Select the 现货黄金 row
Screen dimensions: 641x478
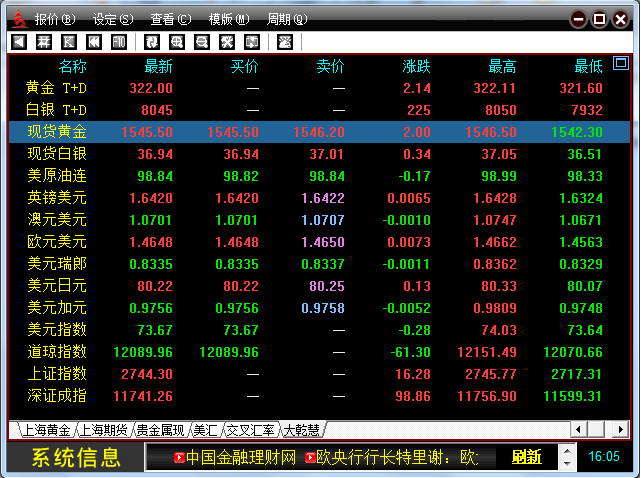319,132
